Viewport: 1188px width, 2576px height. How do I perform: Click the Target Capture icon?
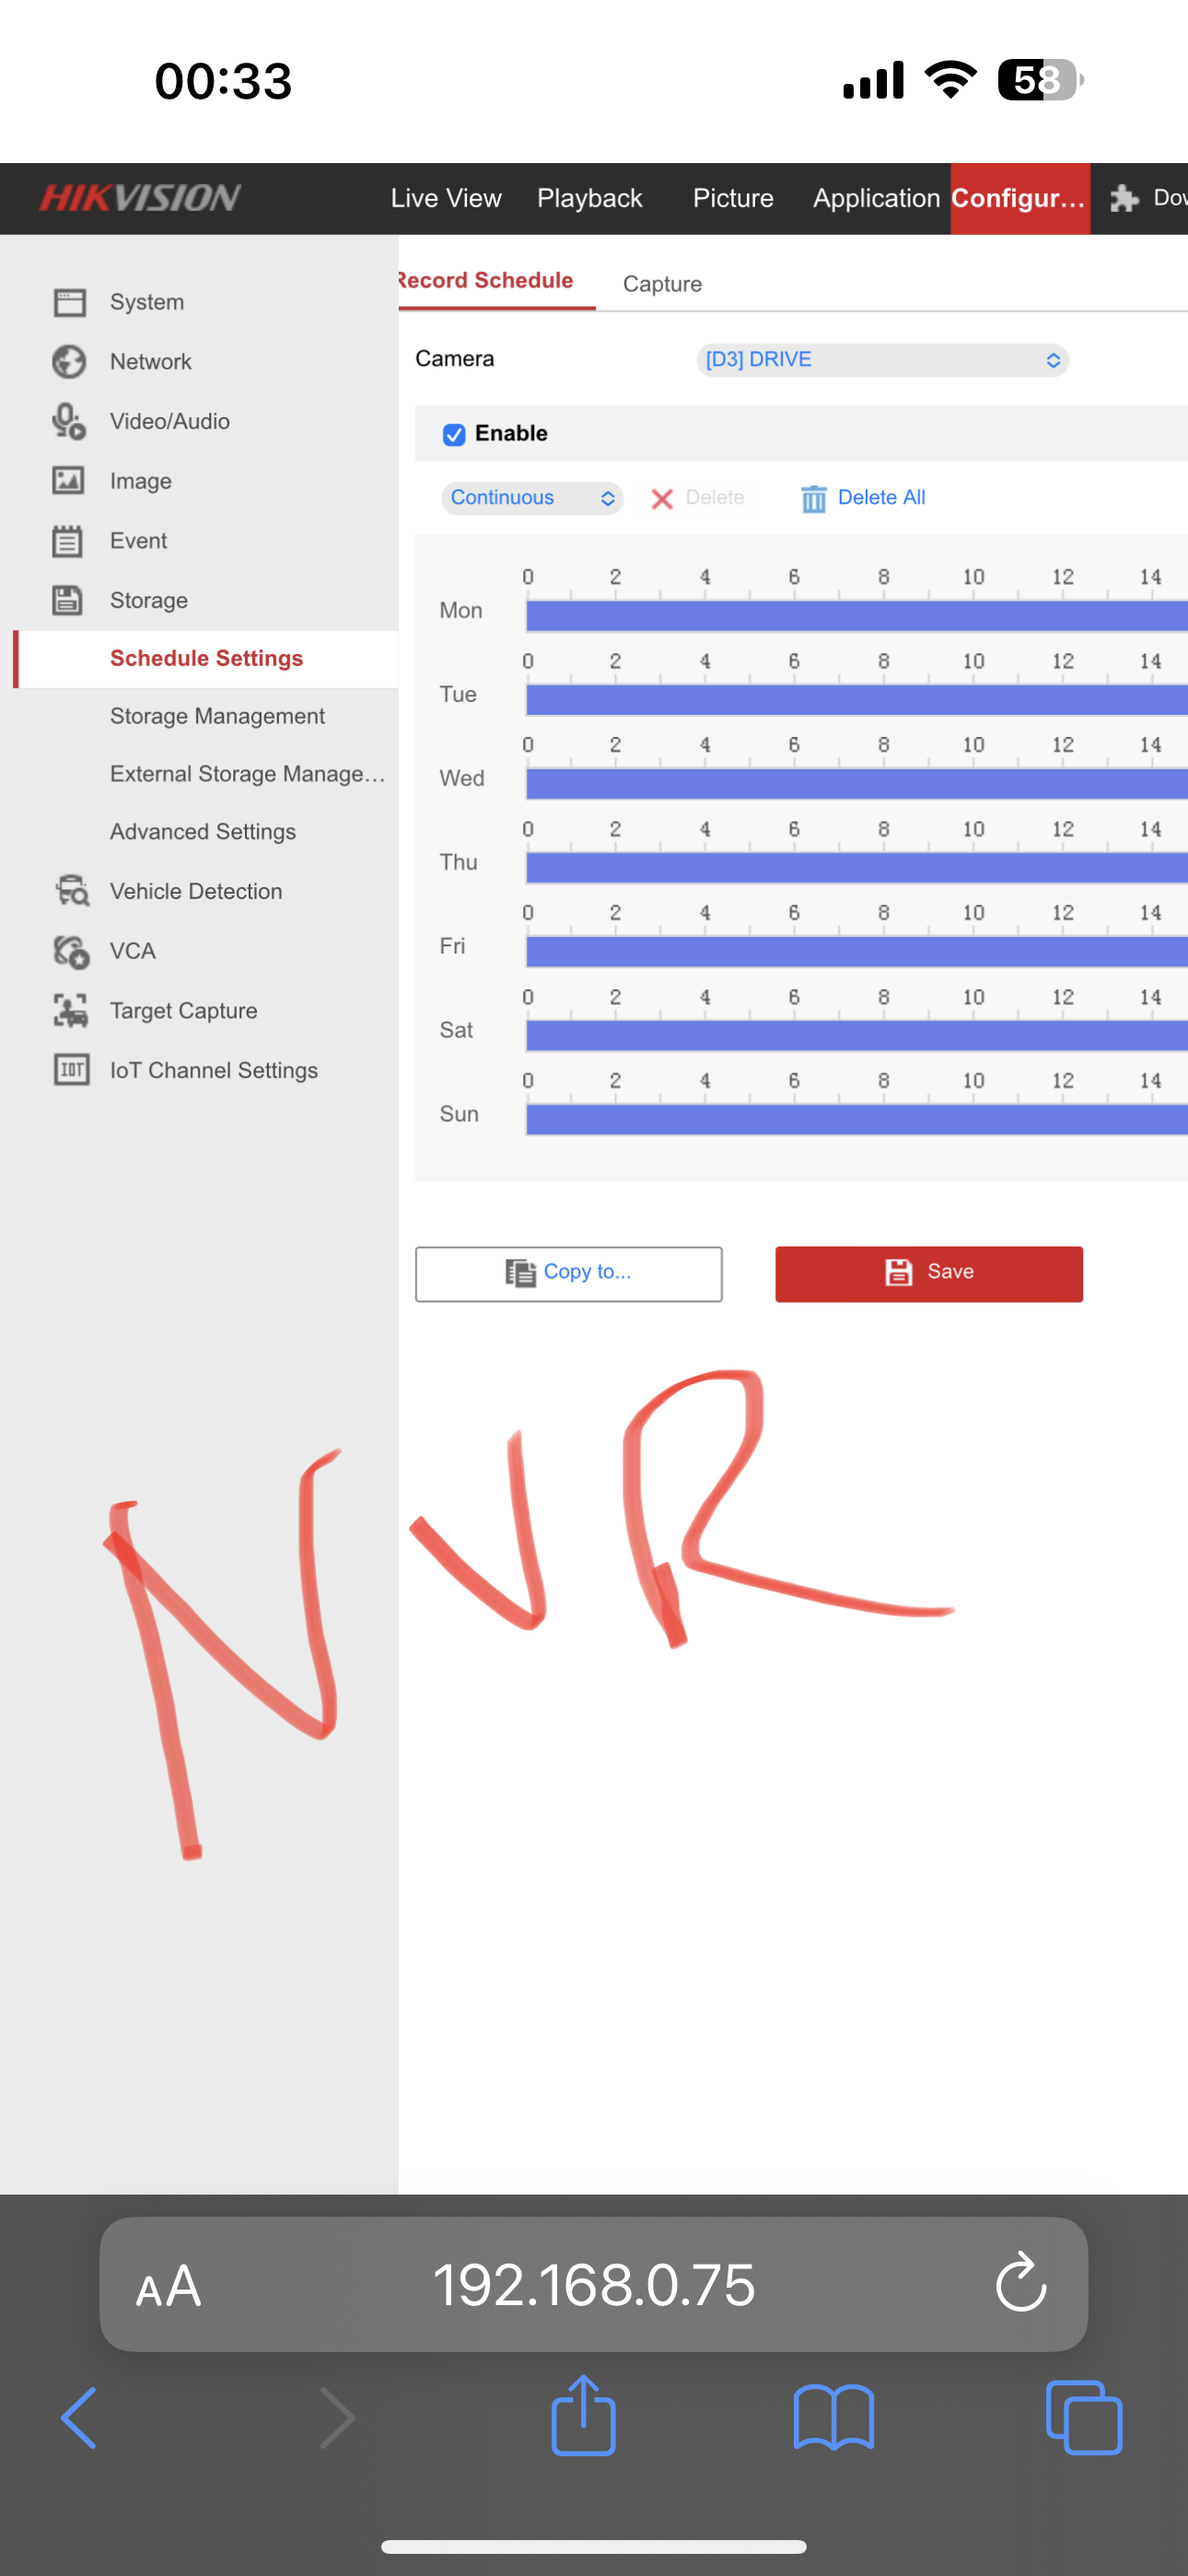tap(71, 1011)
